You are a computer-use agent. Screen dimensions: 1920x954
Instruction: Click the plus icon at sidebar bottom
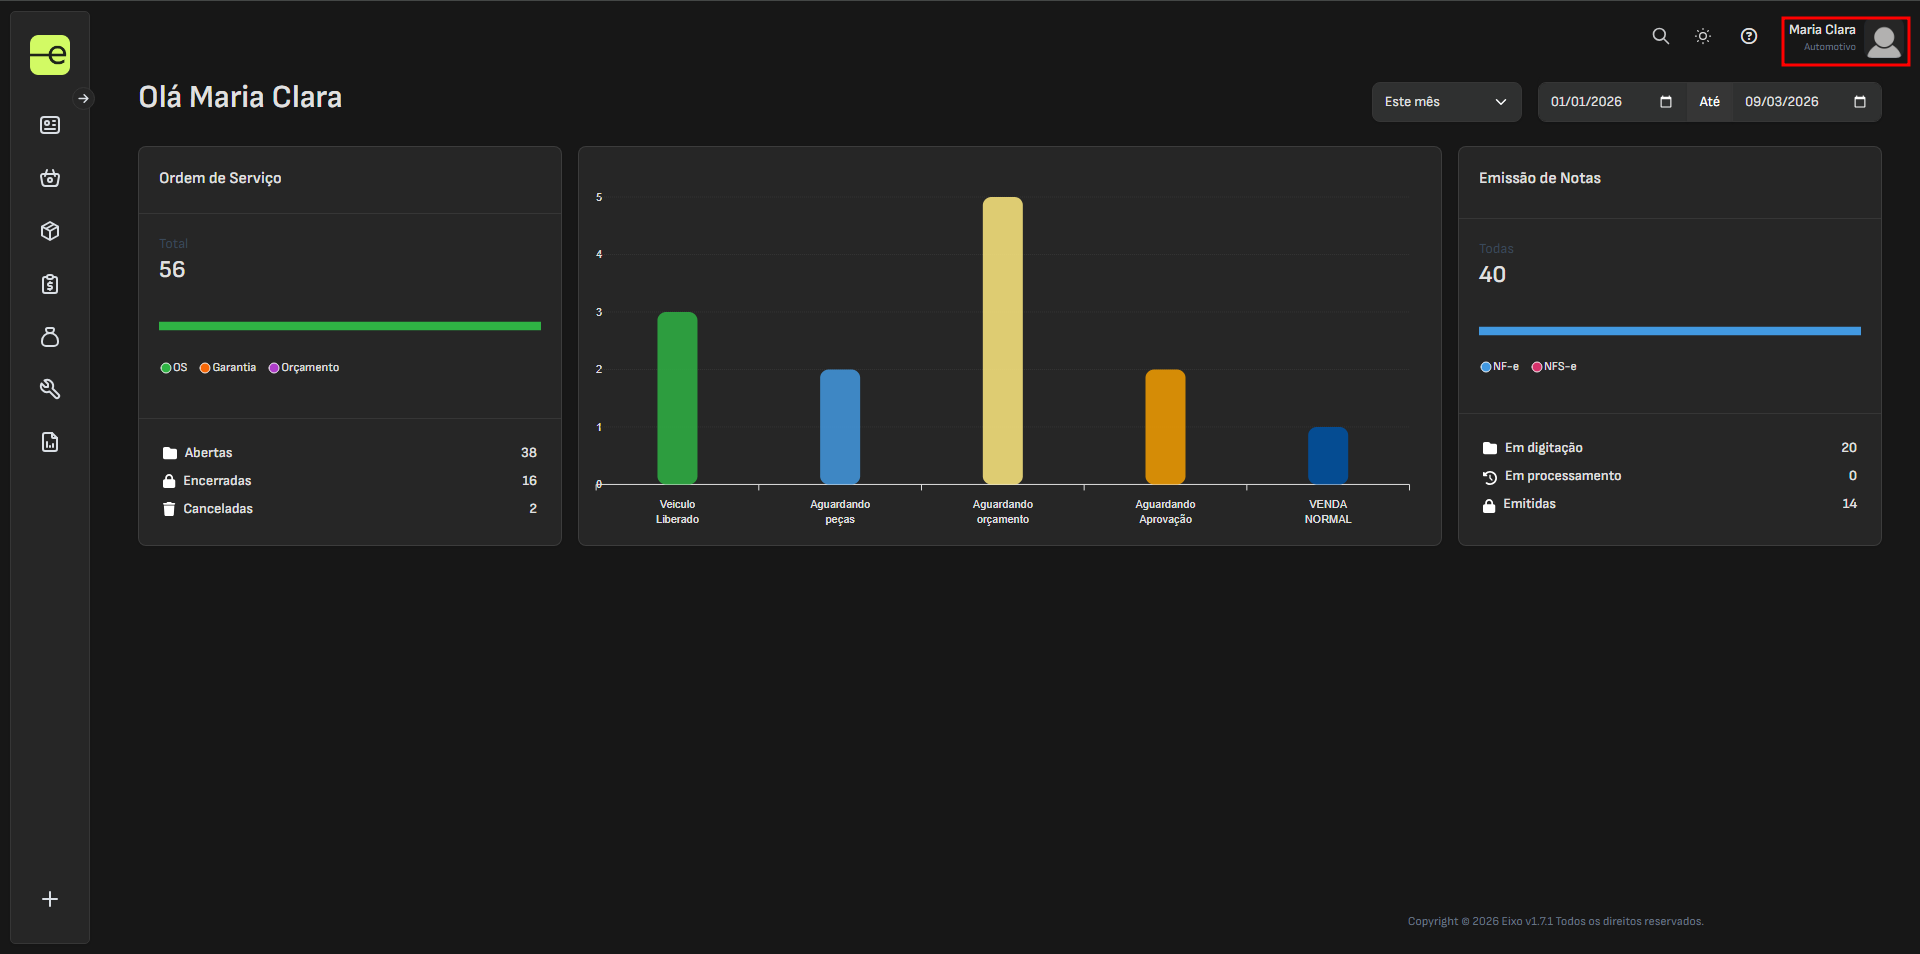point(50,899)
